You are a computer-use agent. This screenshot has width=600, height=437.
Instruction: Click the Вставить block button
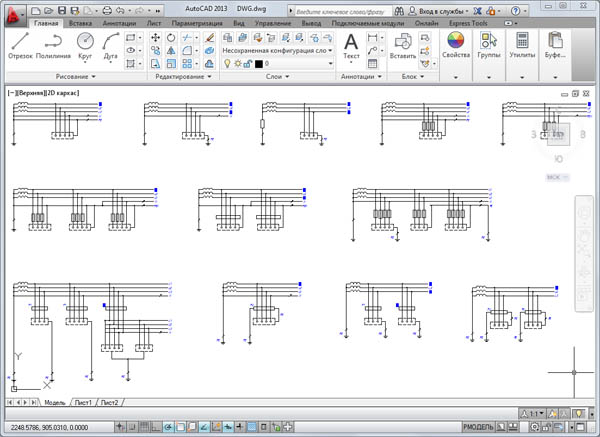click(x=404, y=45)
